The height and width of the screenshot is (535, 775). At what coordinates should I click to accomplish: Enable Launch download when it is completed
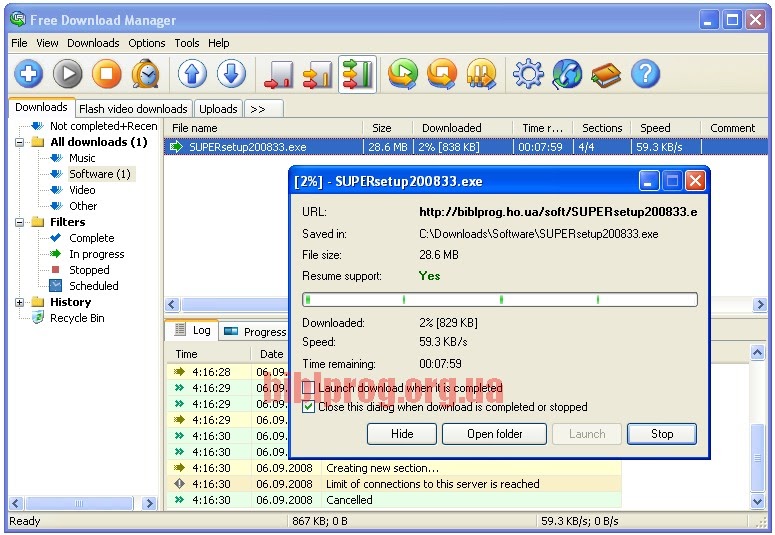tap(308, 388)
